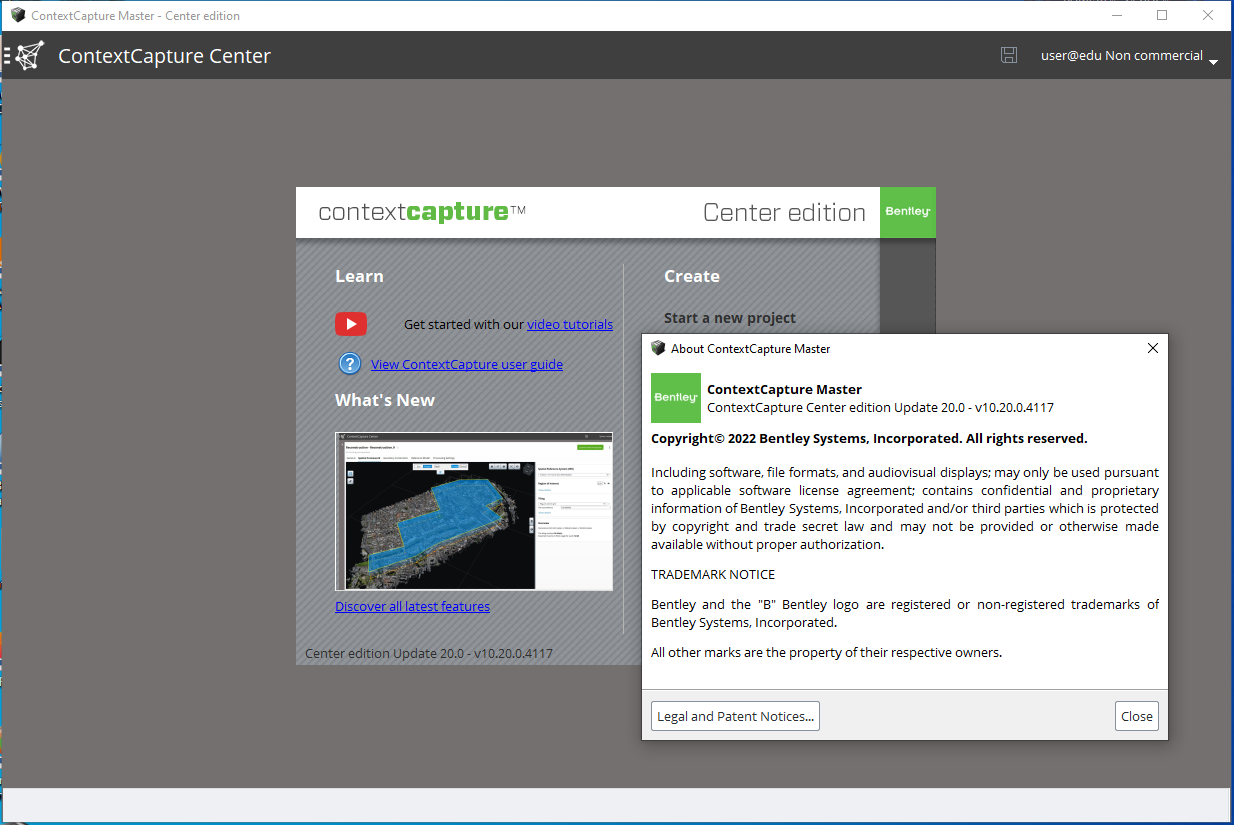Click main window title bar app icon
Viewport: 1234px width, 825px height.
[x=18, y=15]
